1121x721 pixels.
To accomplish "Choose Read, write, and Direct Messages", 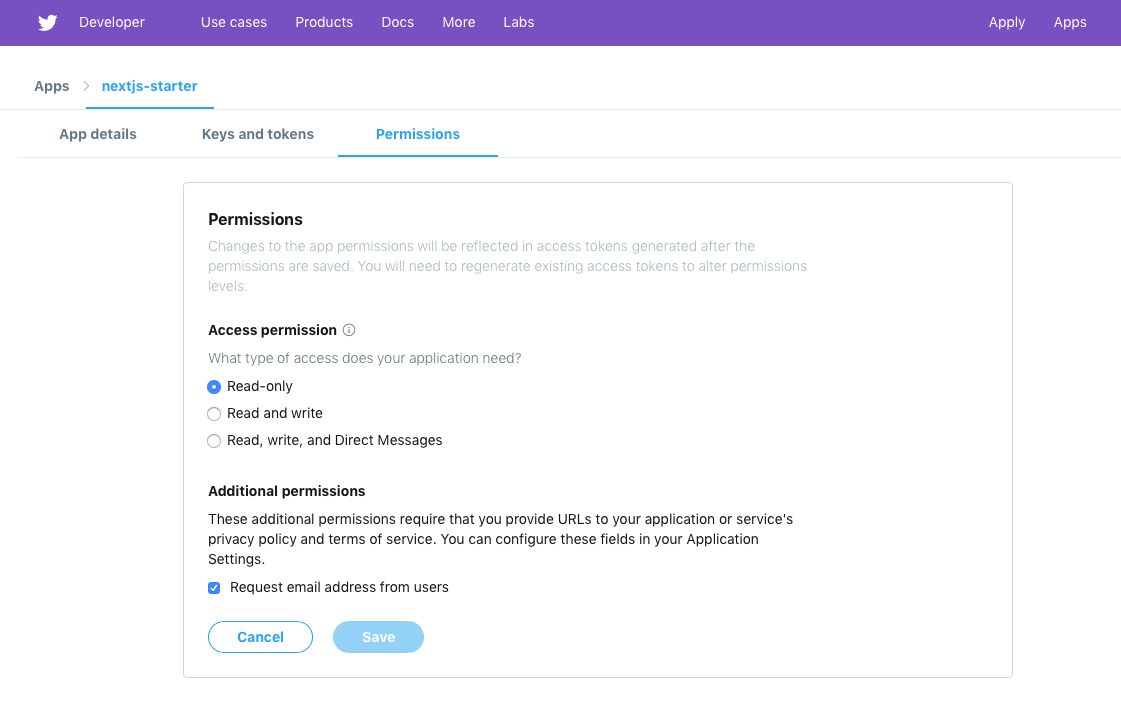I will pos(214,440).
